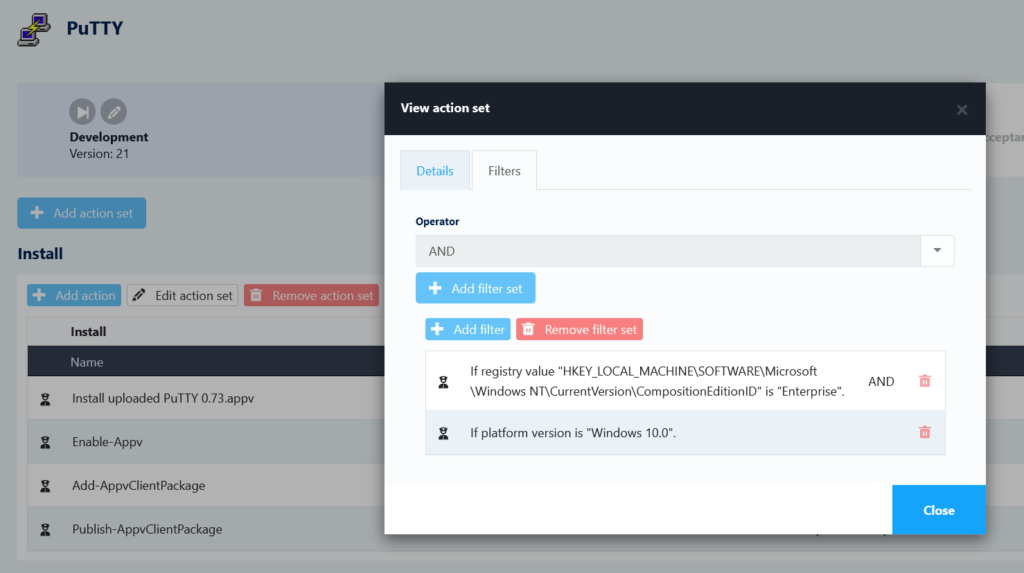Screen dimensions: 1024x573
Task: Click the pencil edit icon above Development
Action: pyautogui.click(x=114, y=111)
